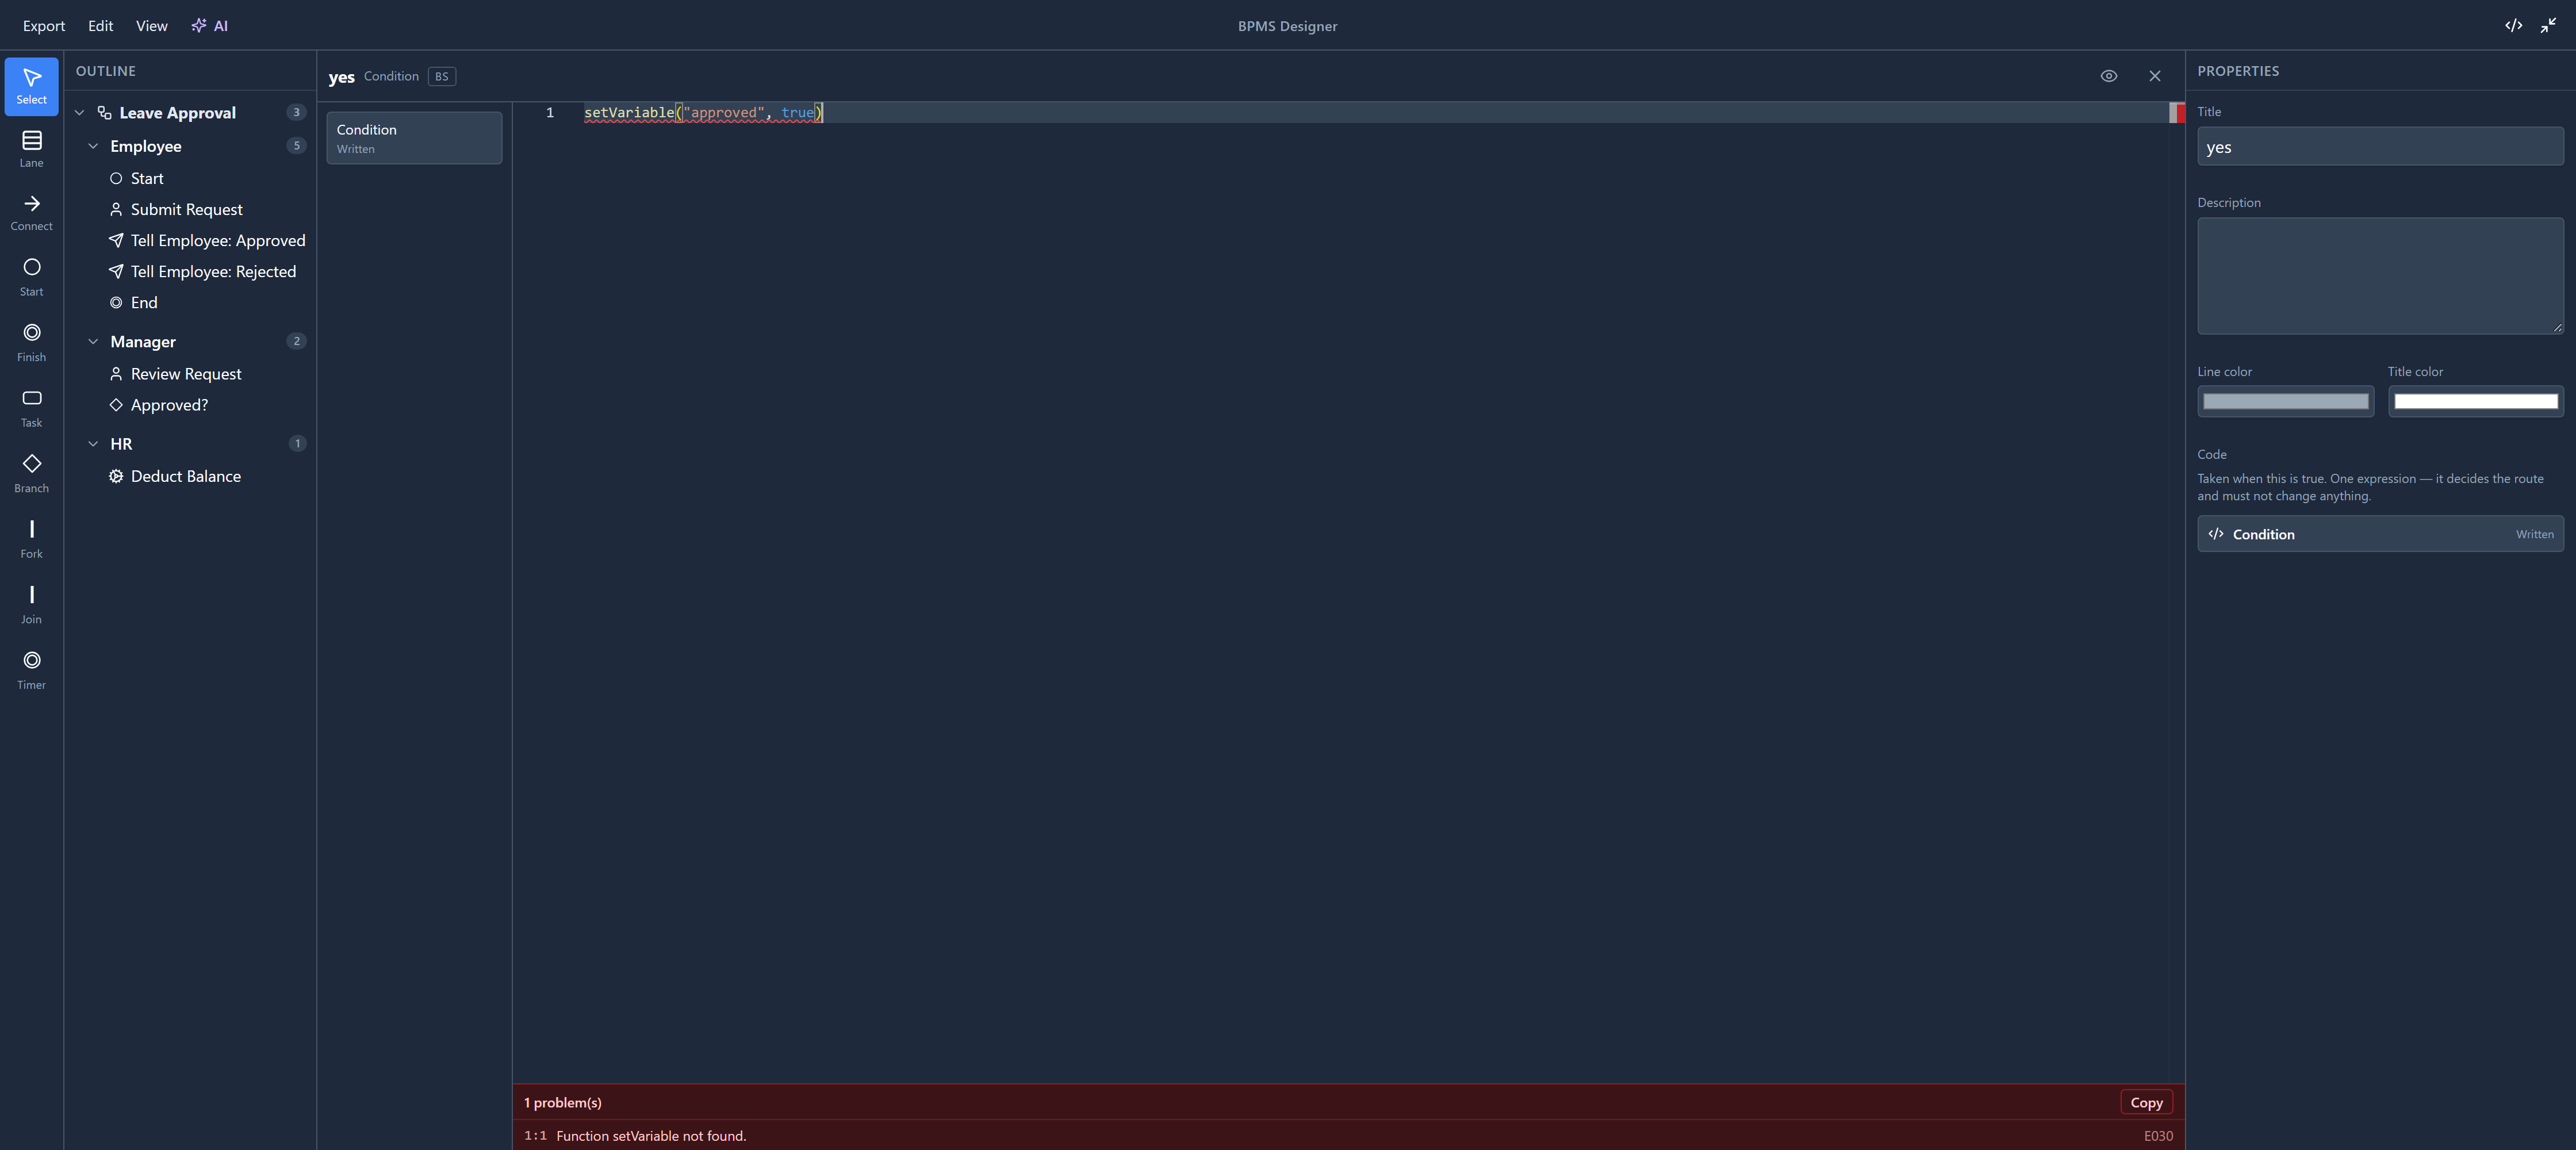
Task: Open the AI sparkle menu
Action: [209, 26]
